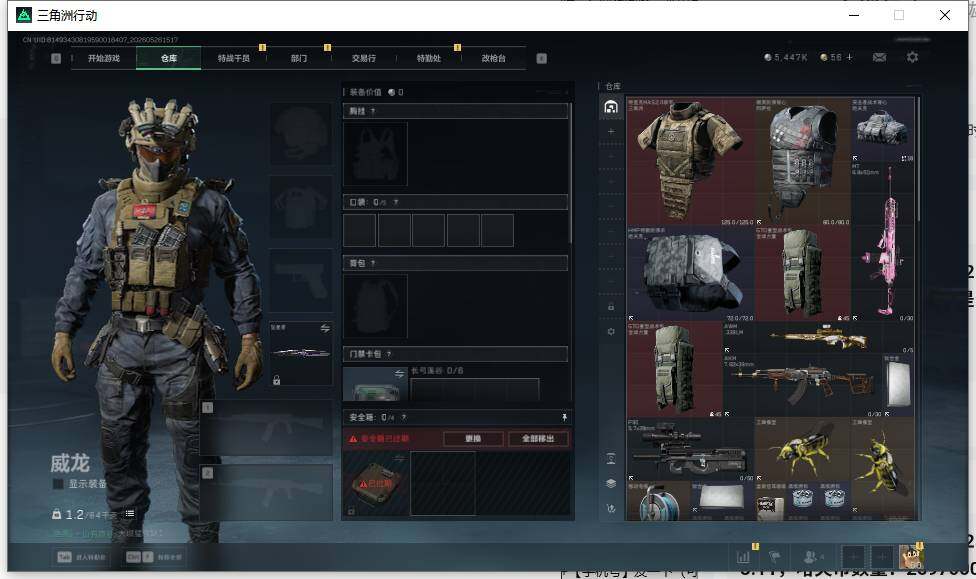The height and width of the screenshot is (579, 976).
Task: Select the 仓库 tab
Action: 169,58
